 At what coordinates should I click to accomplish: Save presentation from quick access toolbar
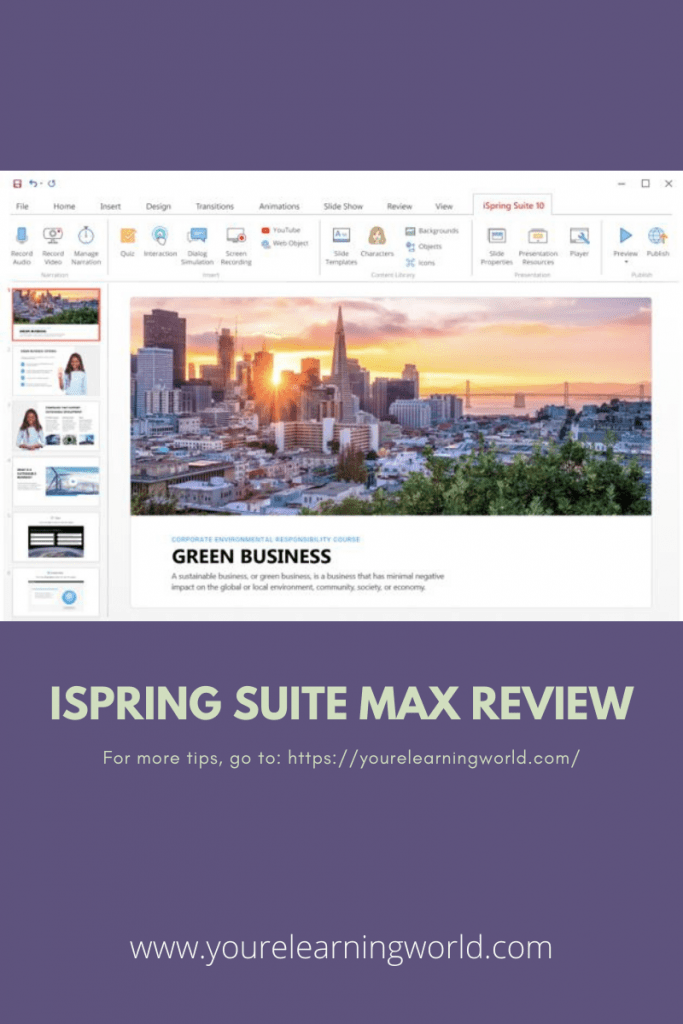click(18, 184)
